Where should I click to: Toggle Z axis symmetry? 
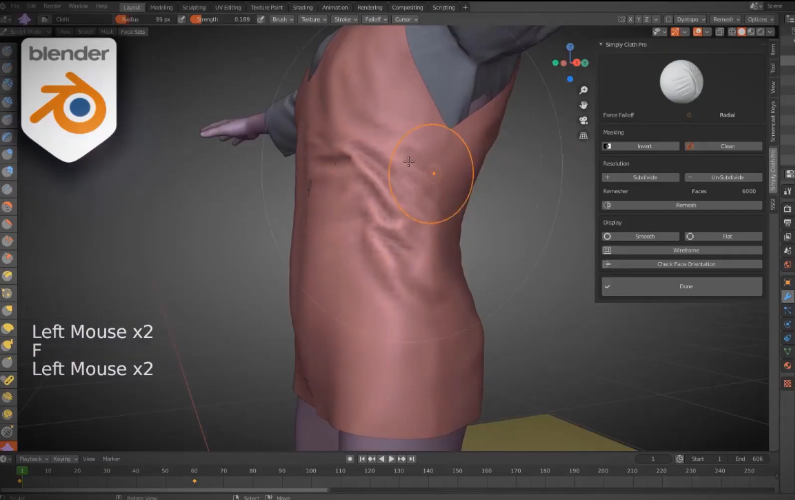(646, 19)
